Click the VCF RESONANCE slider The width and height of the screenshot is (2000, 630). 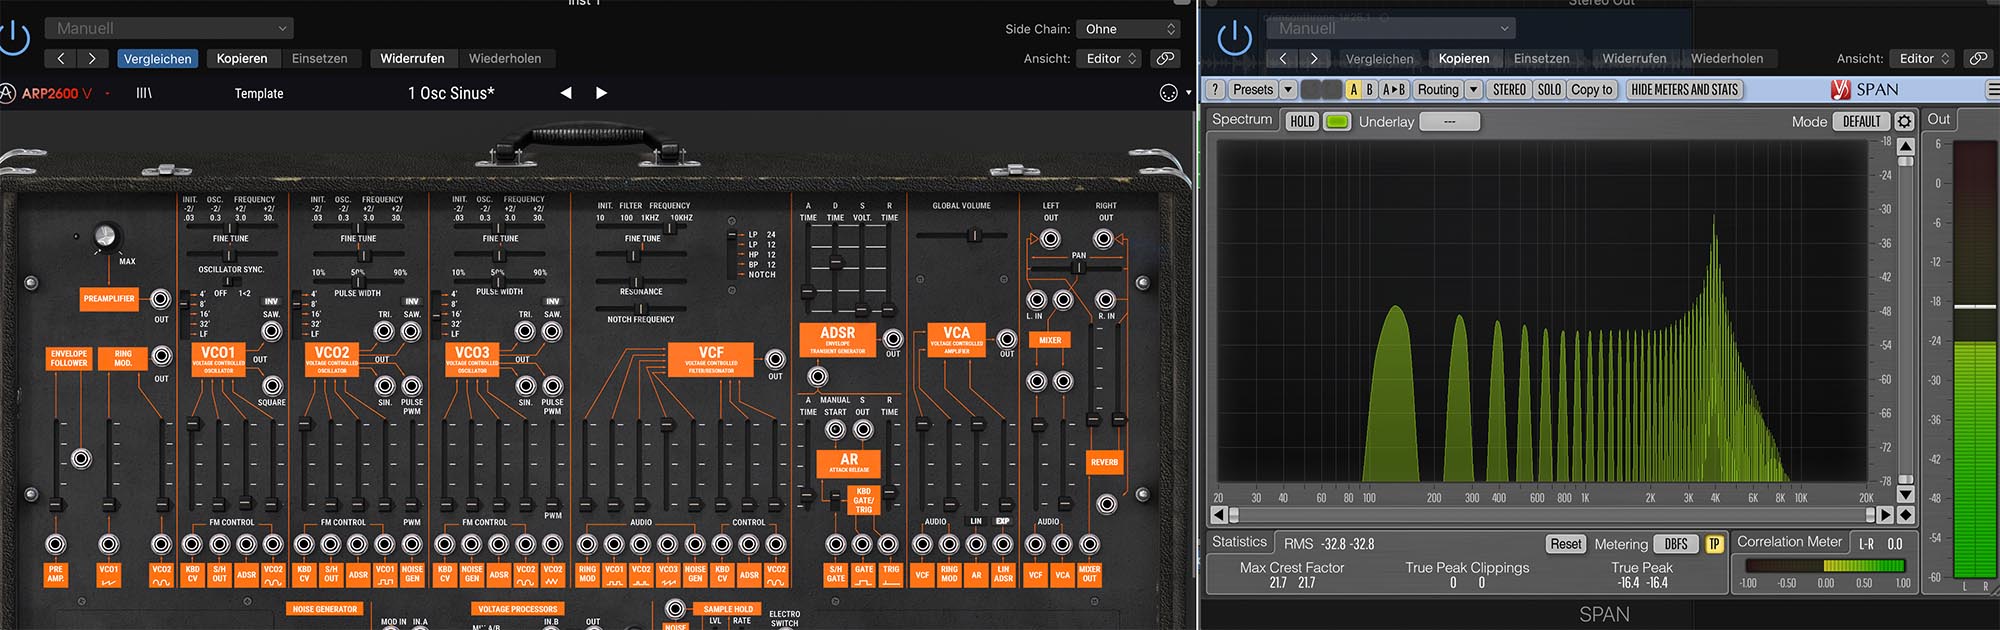641,281
